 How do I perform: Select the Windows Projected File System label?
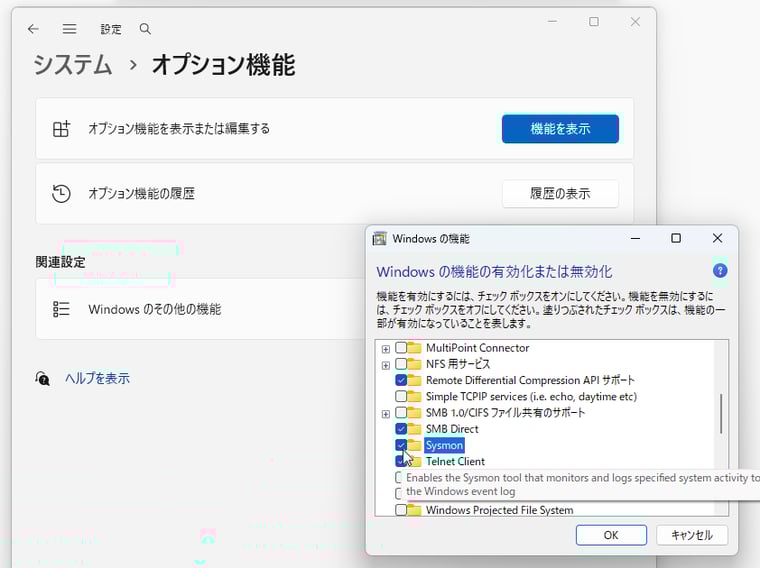click(x=499, y=510)
